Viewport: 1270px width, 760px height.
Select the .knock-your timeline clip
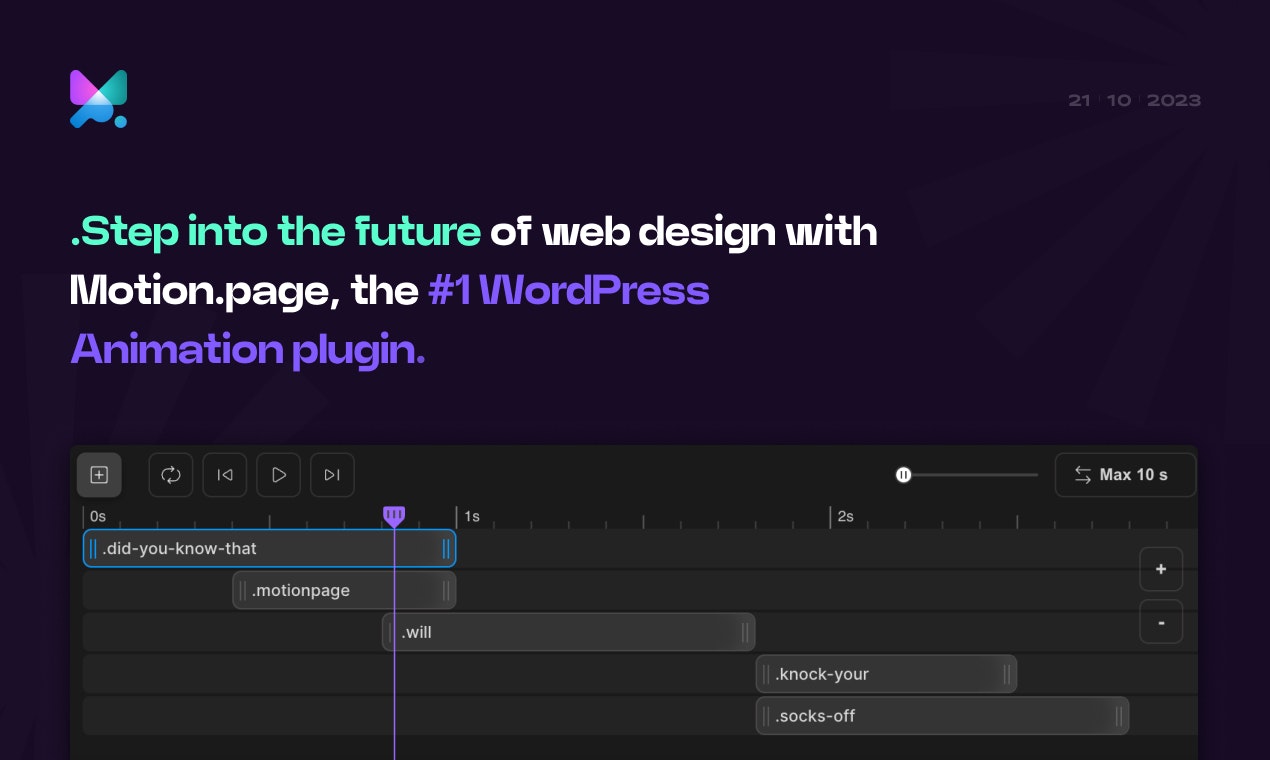click(x=886, y=674)
